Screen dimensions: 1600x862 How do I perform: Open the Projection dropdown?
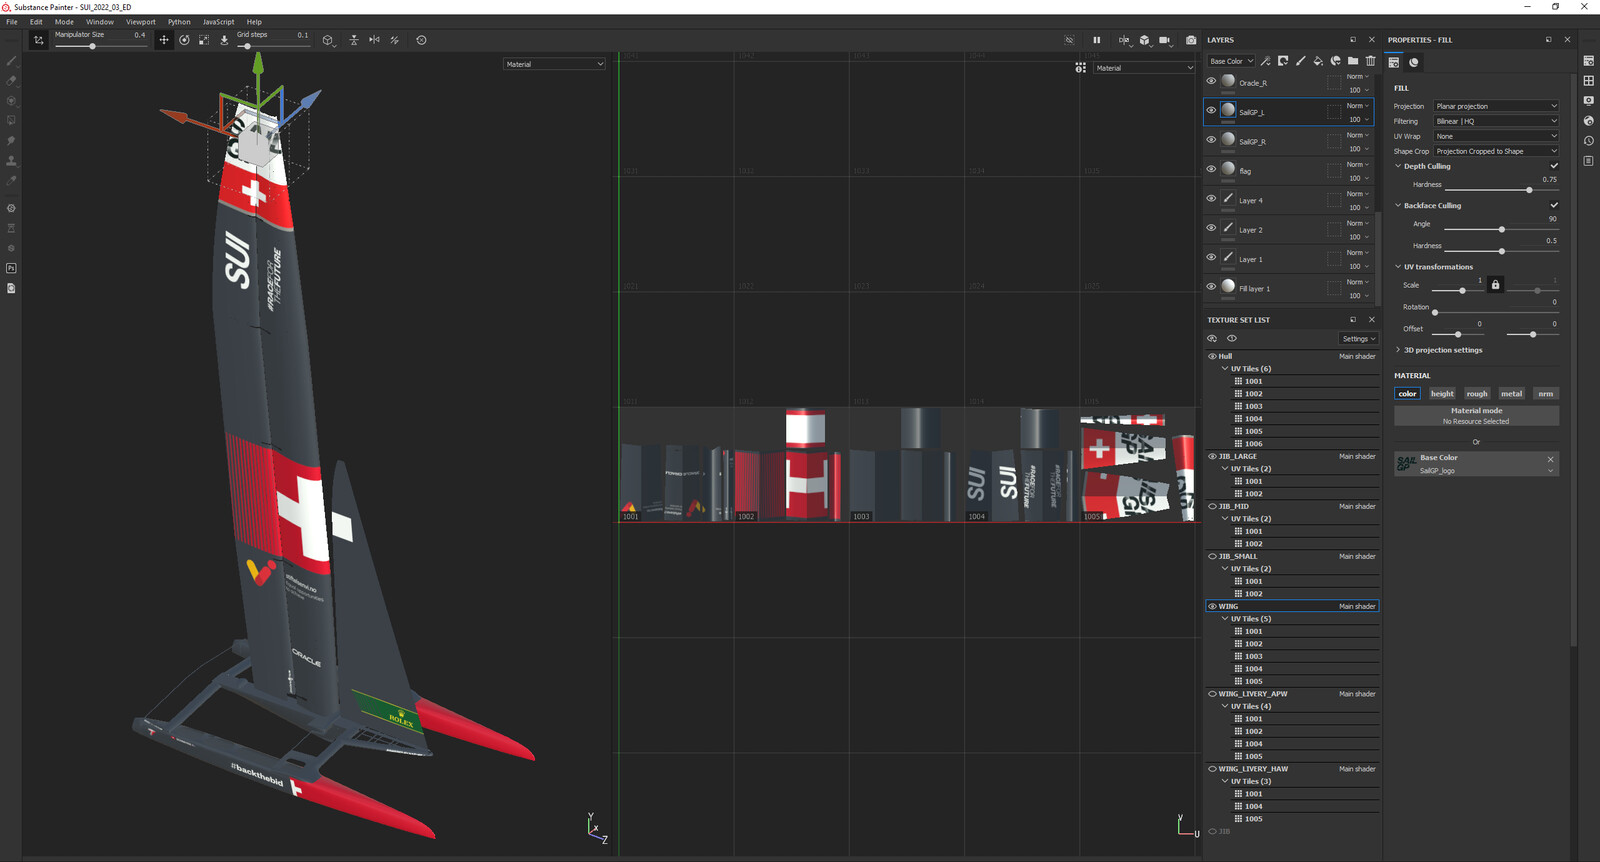(1496, 106)
